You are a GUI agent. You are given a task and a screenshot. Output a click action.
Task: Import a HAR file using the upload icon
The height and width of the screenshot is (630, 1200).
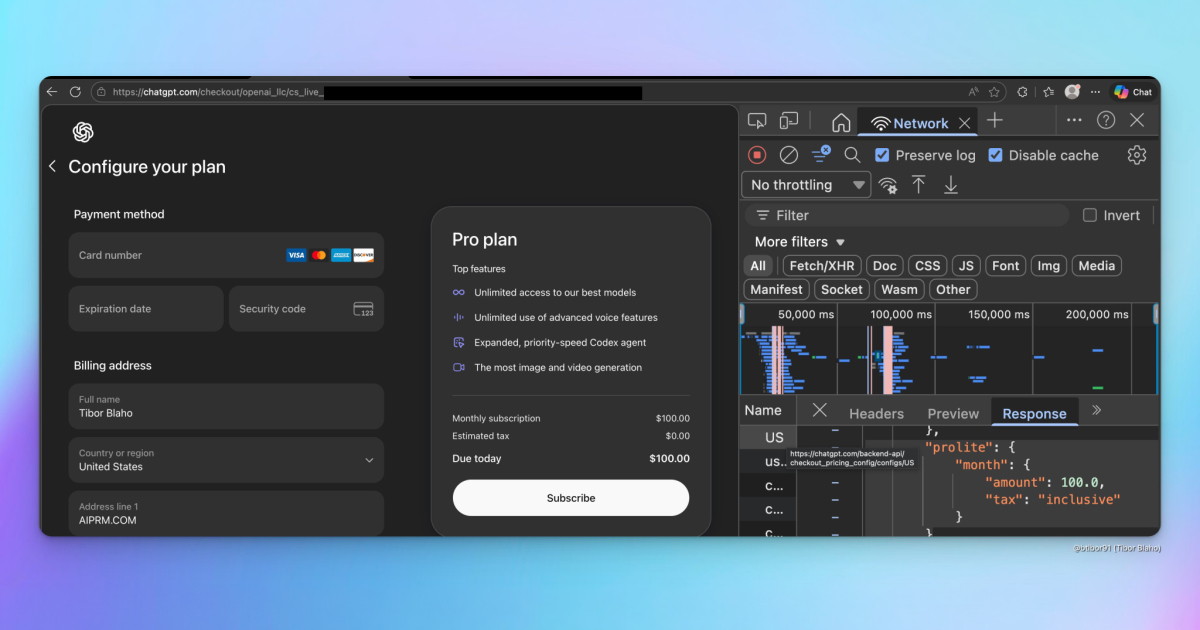[x=919, y=184]
